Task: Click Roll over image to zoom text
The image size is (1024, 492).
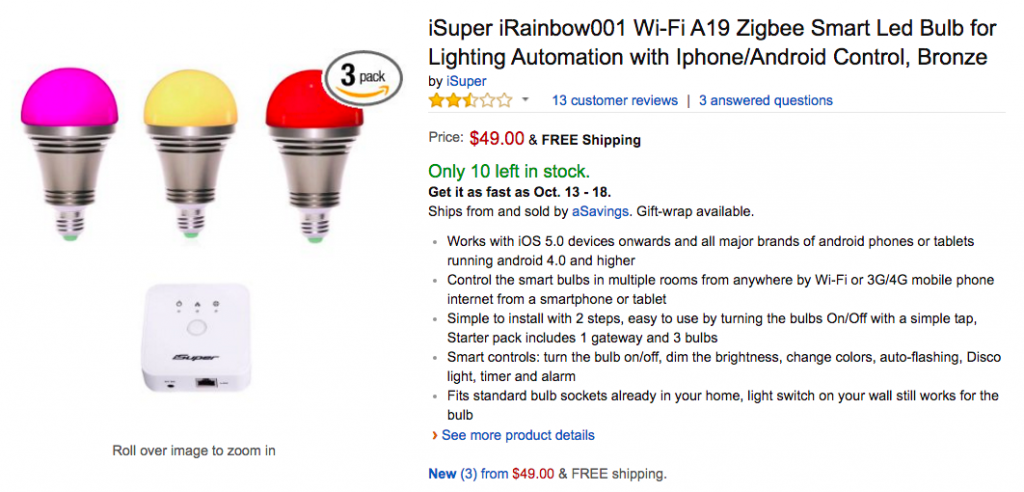Action: (193, 450)
